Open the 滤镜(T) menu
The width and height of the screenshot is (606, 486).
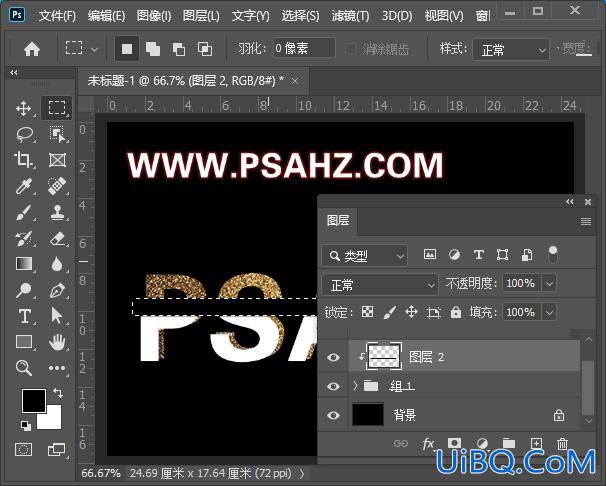click(351, 16)
